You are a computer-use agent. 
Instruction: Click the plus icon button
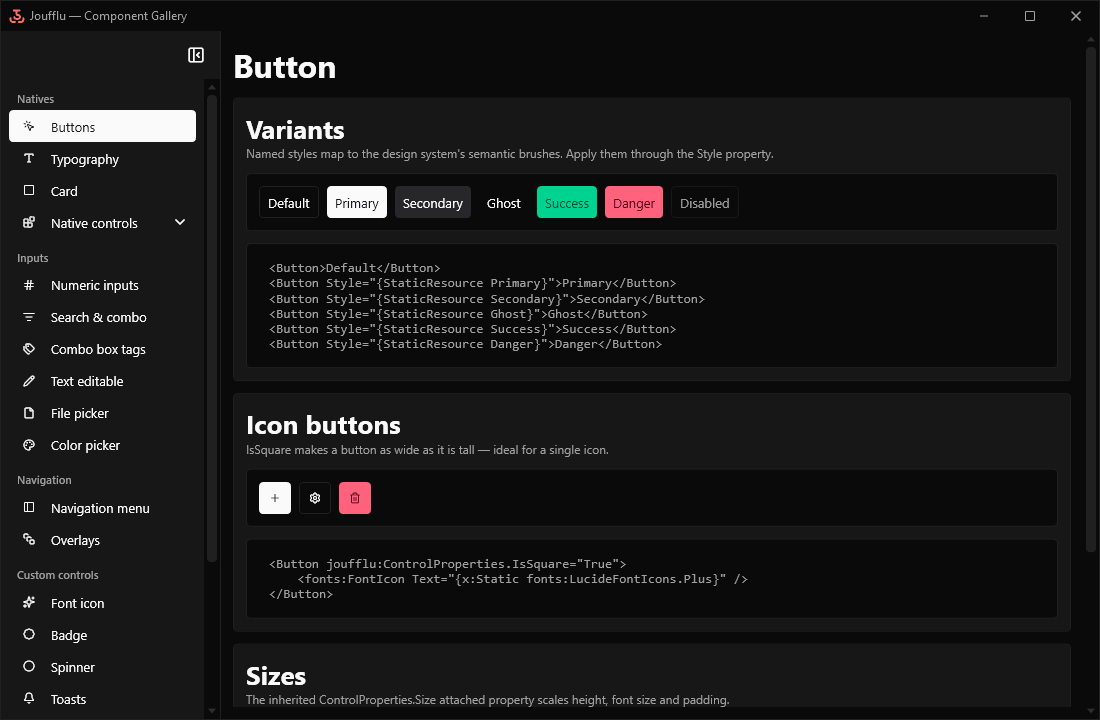pyautogui.click(x=275, y=498)
